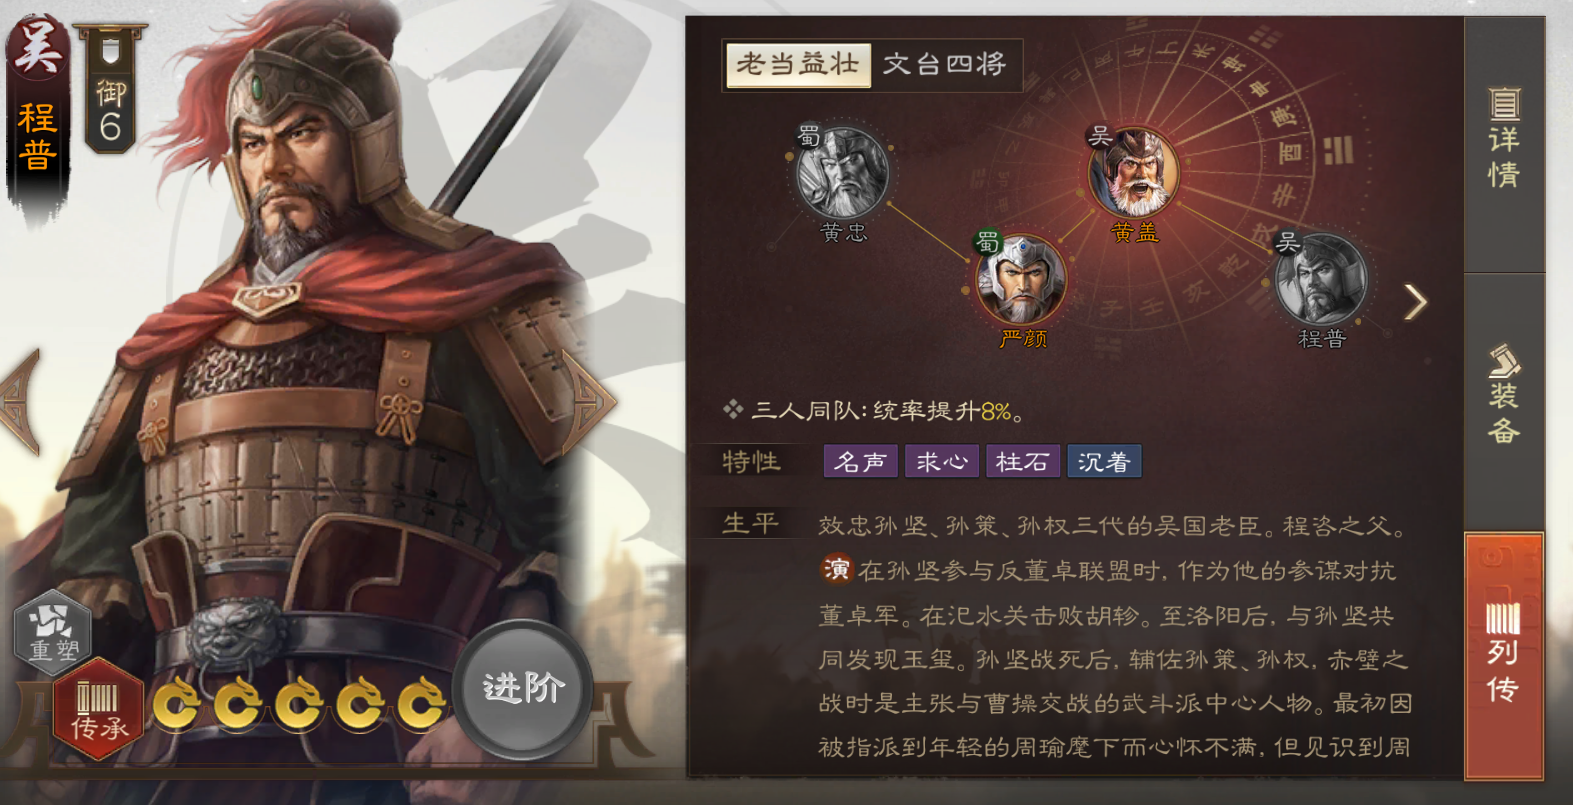The height and width of the screenshot is (805, 1573).
Task: Click the first golden star rank
Action: point(175,704)
